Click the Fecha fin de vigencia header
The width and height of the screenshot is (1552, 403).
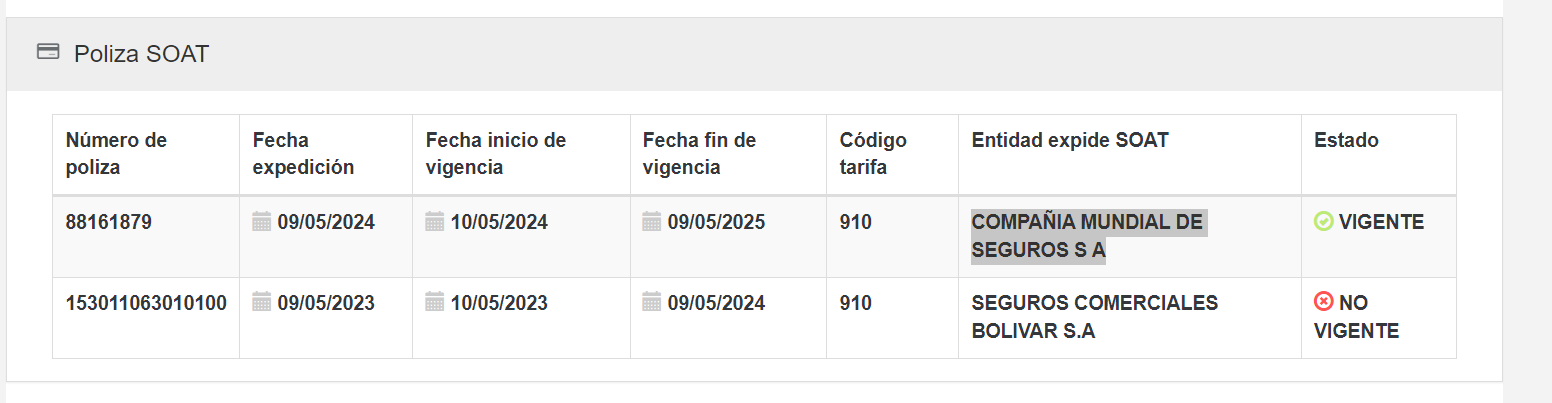click(x=699, y=154)
